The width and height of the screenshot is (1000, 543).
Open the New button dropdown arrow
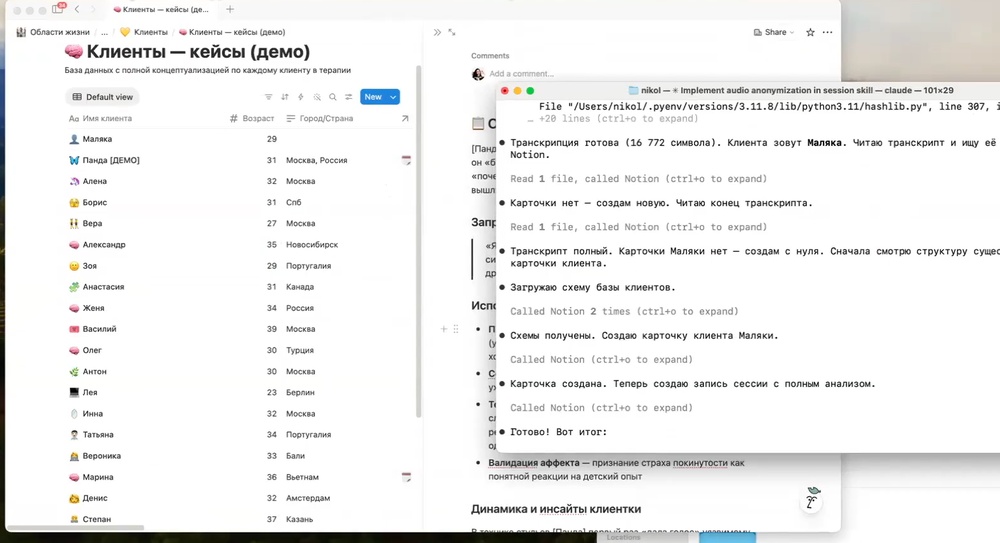[x=393, y=97]
